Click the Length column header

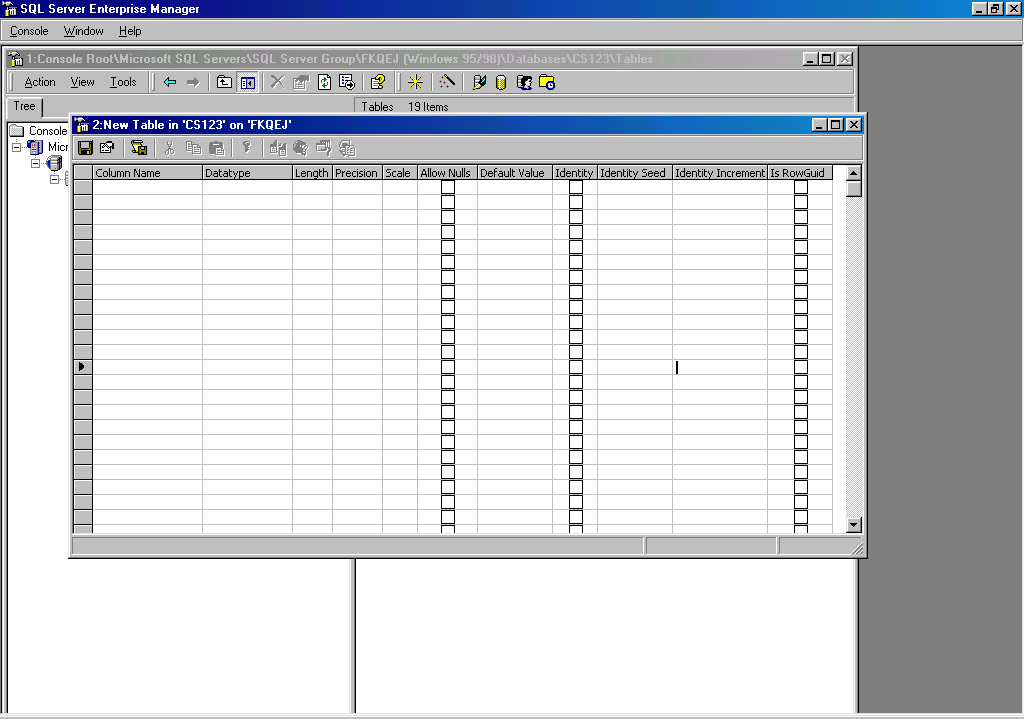click(312, 172)
